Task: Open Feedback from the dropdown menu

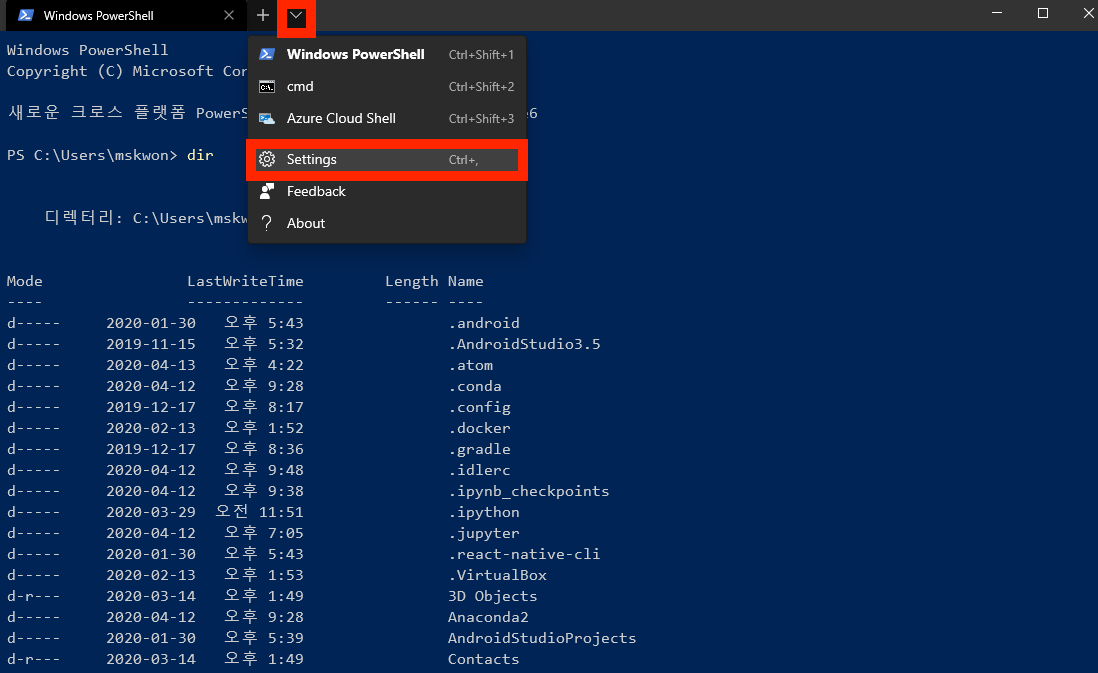Action: point(387,191)
